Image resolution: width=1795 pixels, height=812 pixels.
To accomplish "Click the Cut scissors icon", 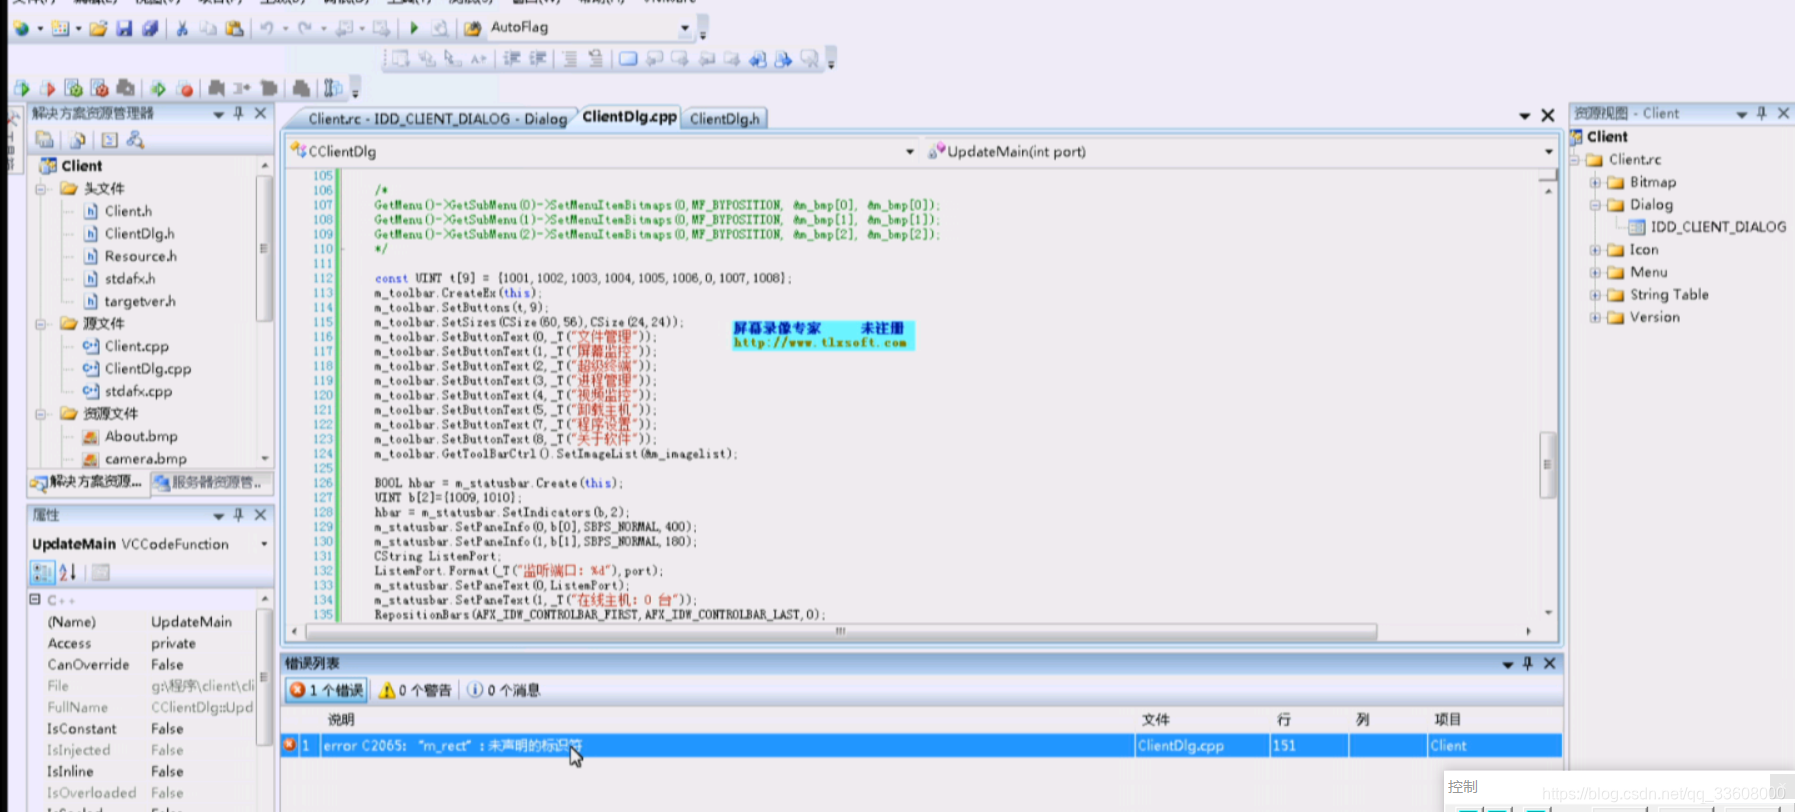I will point(182,28).
